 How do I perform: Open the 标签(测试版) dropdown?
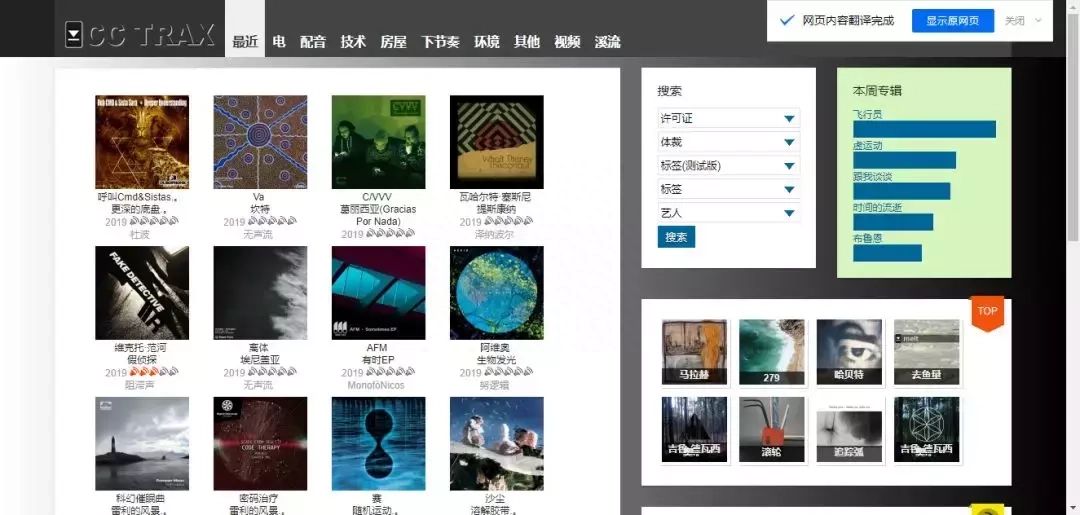point(729,165)
